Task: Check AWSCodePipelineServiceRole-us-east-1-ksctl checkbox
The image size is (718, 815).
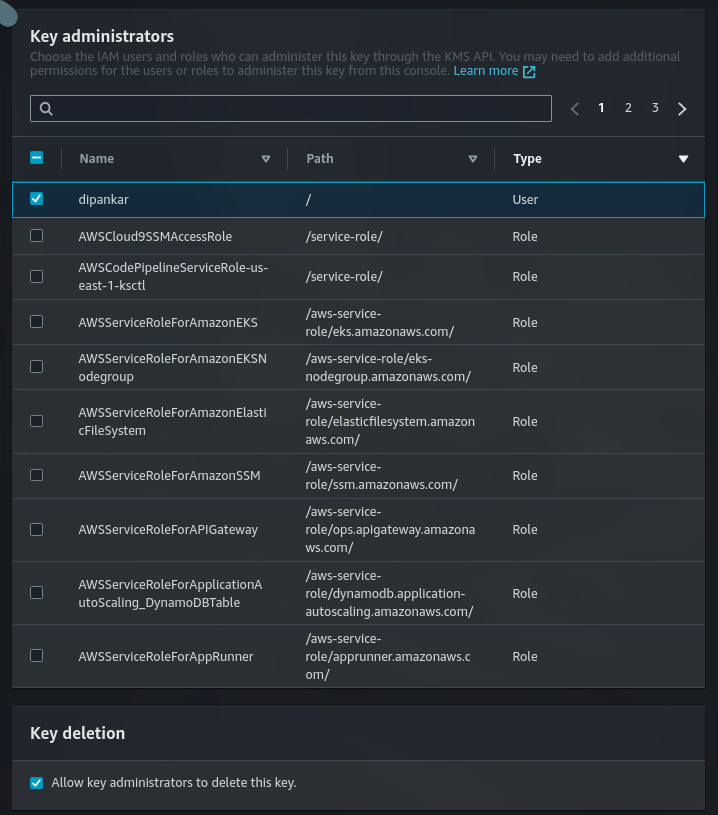Action: [36, 276]
